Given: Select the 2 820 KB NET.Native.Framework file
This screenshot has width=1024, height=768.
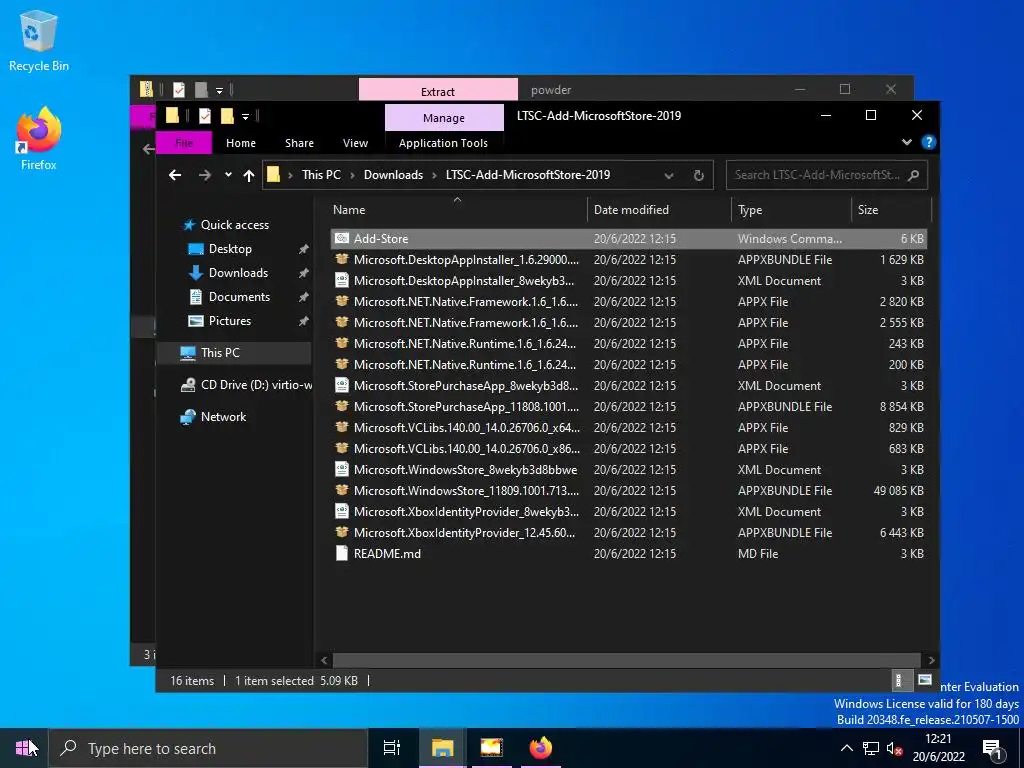Looking at the screenshot, I should point(628,302).
